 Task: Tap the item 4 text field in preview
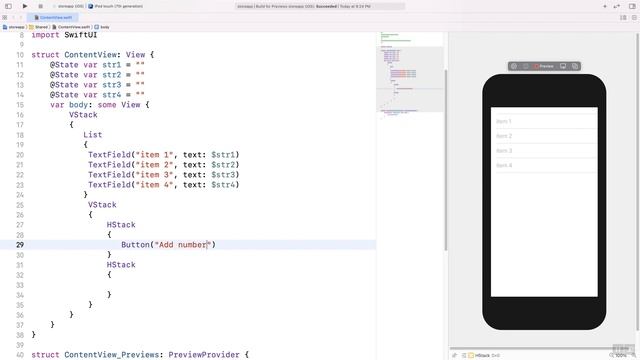coord(544,165)
